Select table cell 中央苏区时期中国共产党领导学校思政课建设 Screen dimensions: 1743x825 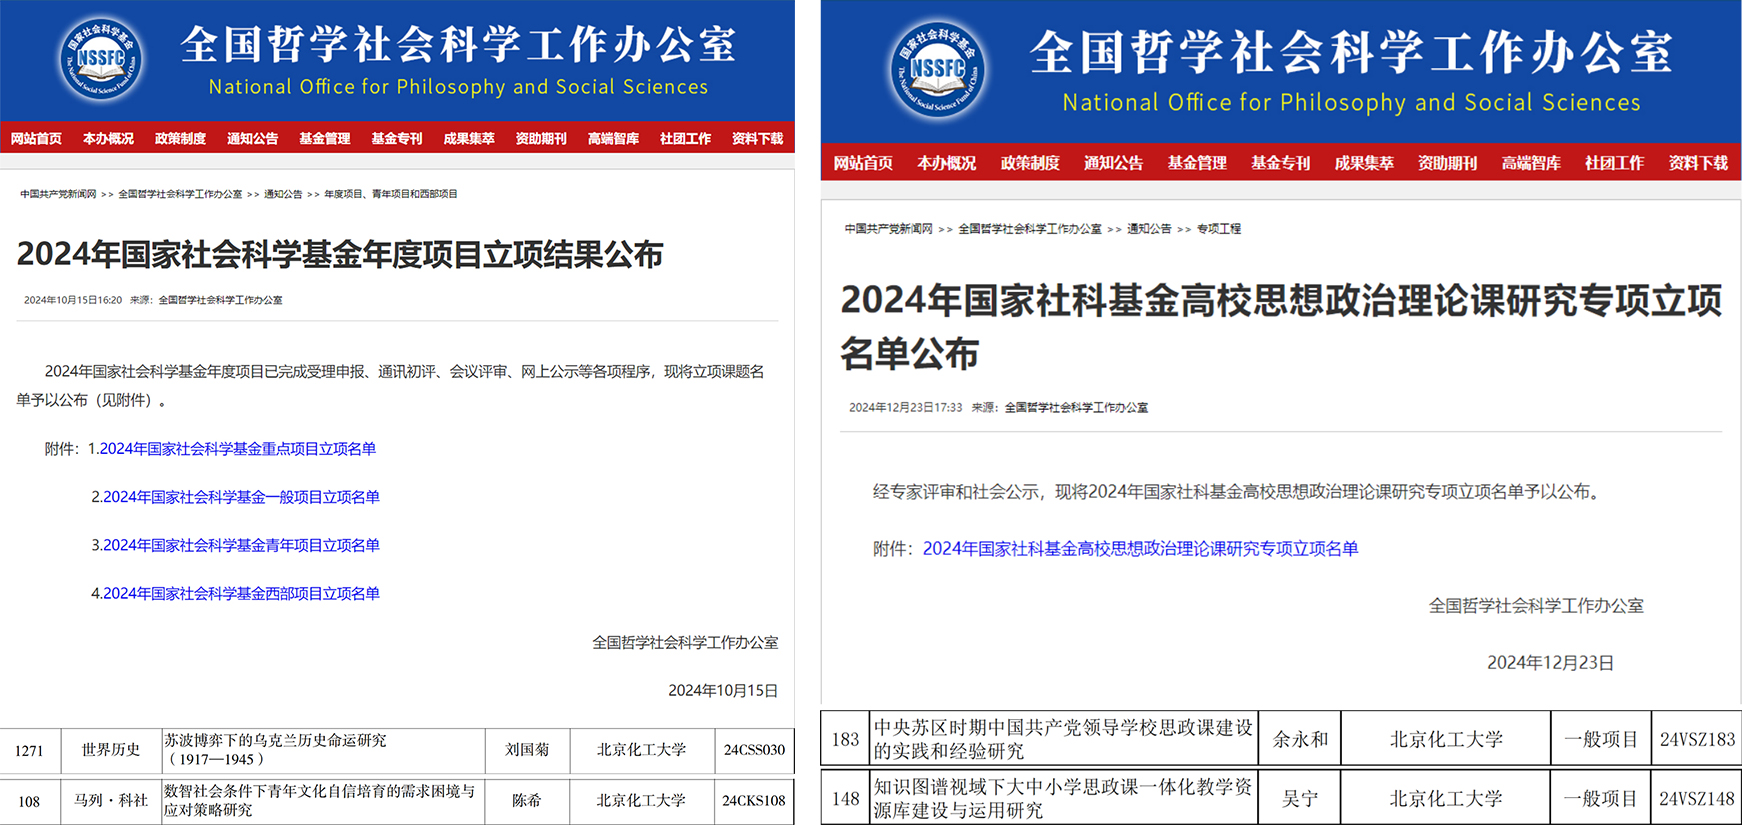[1063, 739]
